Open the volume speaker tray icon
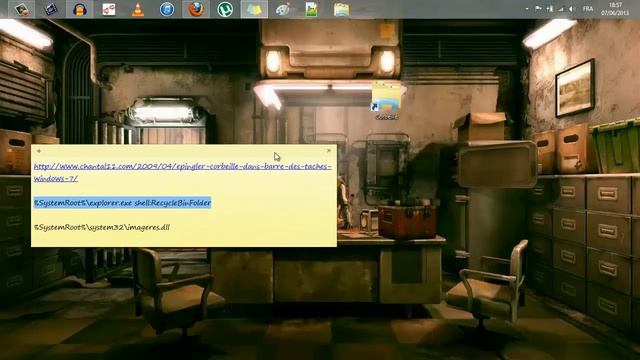Viewport: 640px width, 360px height. pos(572,9)
